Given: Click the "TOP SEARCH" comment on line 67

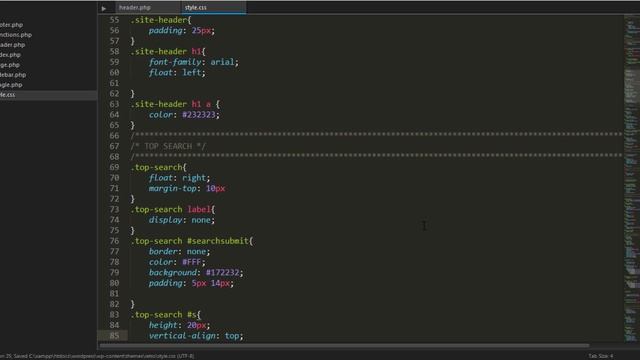Looking at the screenshot, I should click(x=168, y=146).
